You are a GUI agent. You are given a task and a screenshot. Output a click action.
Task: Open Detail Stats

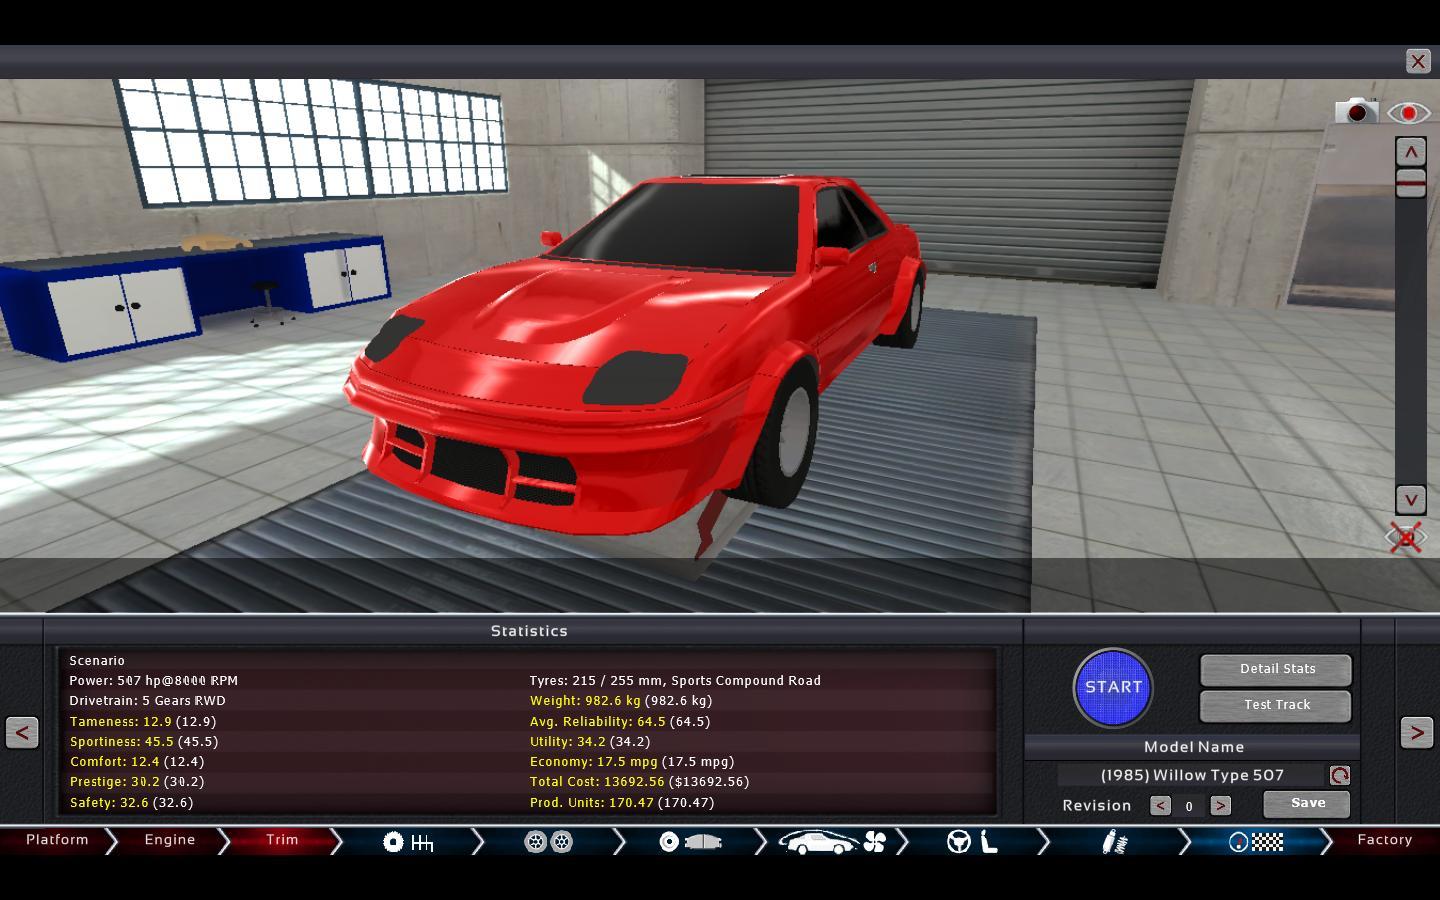tap(1276, 669)
